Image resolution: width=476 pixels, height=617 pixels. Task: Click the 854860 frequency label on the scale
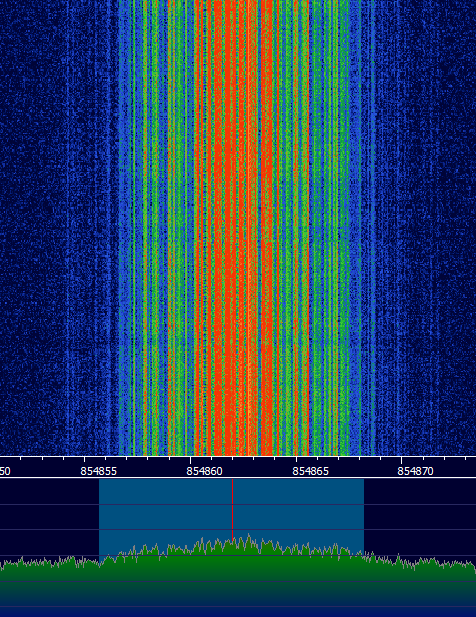coord(204,471)
